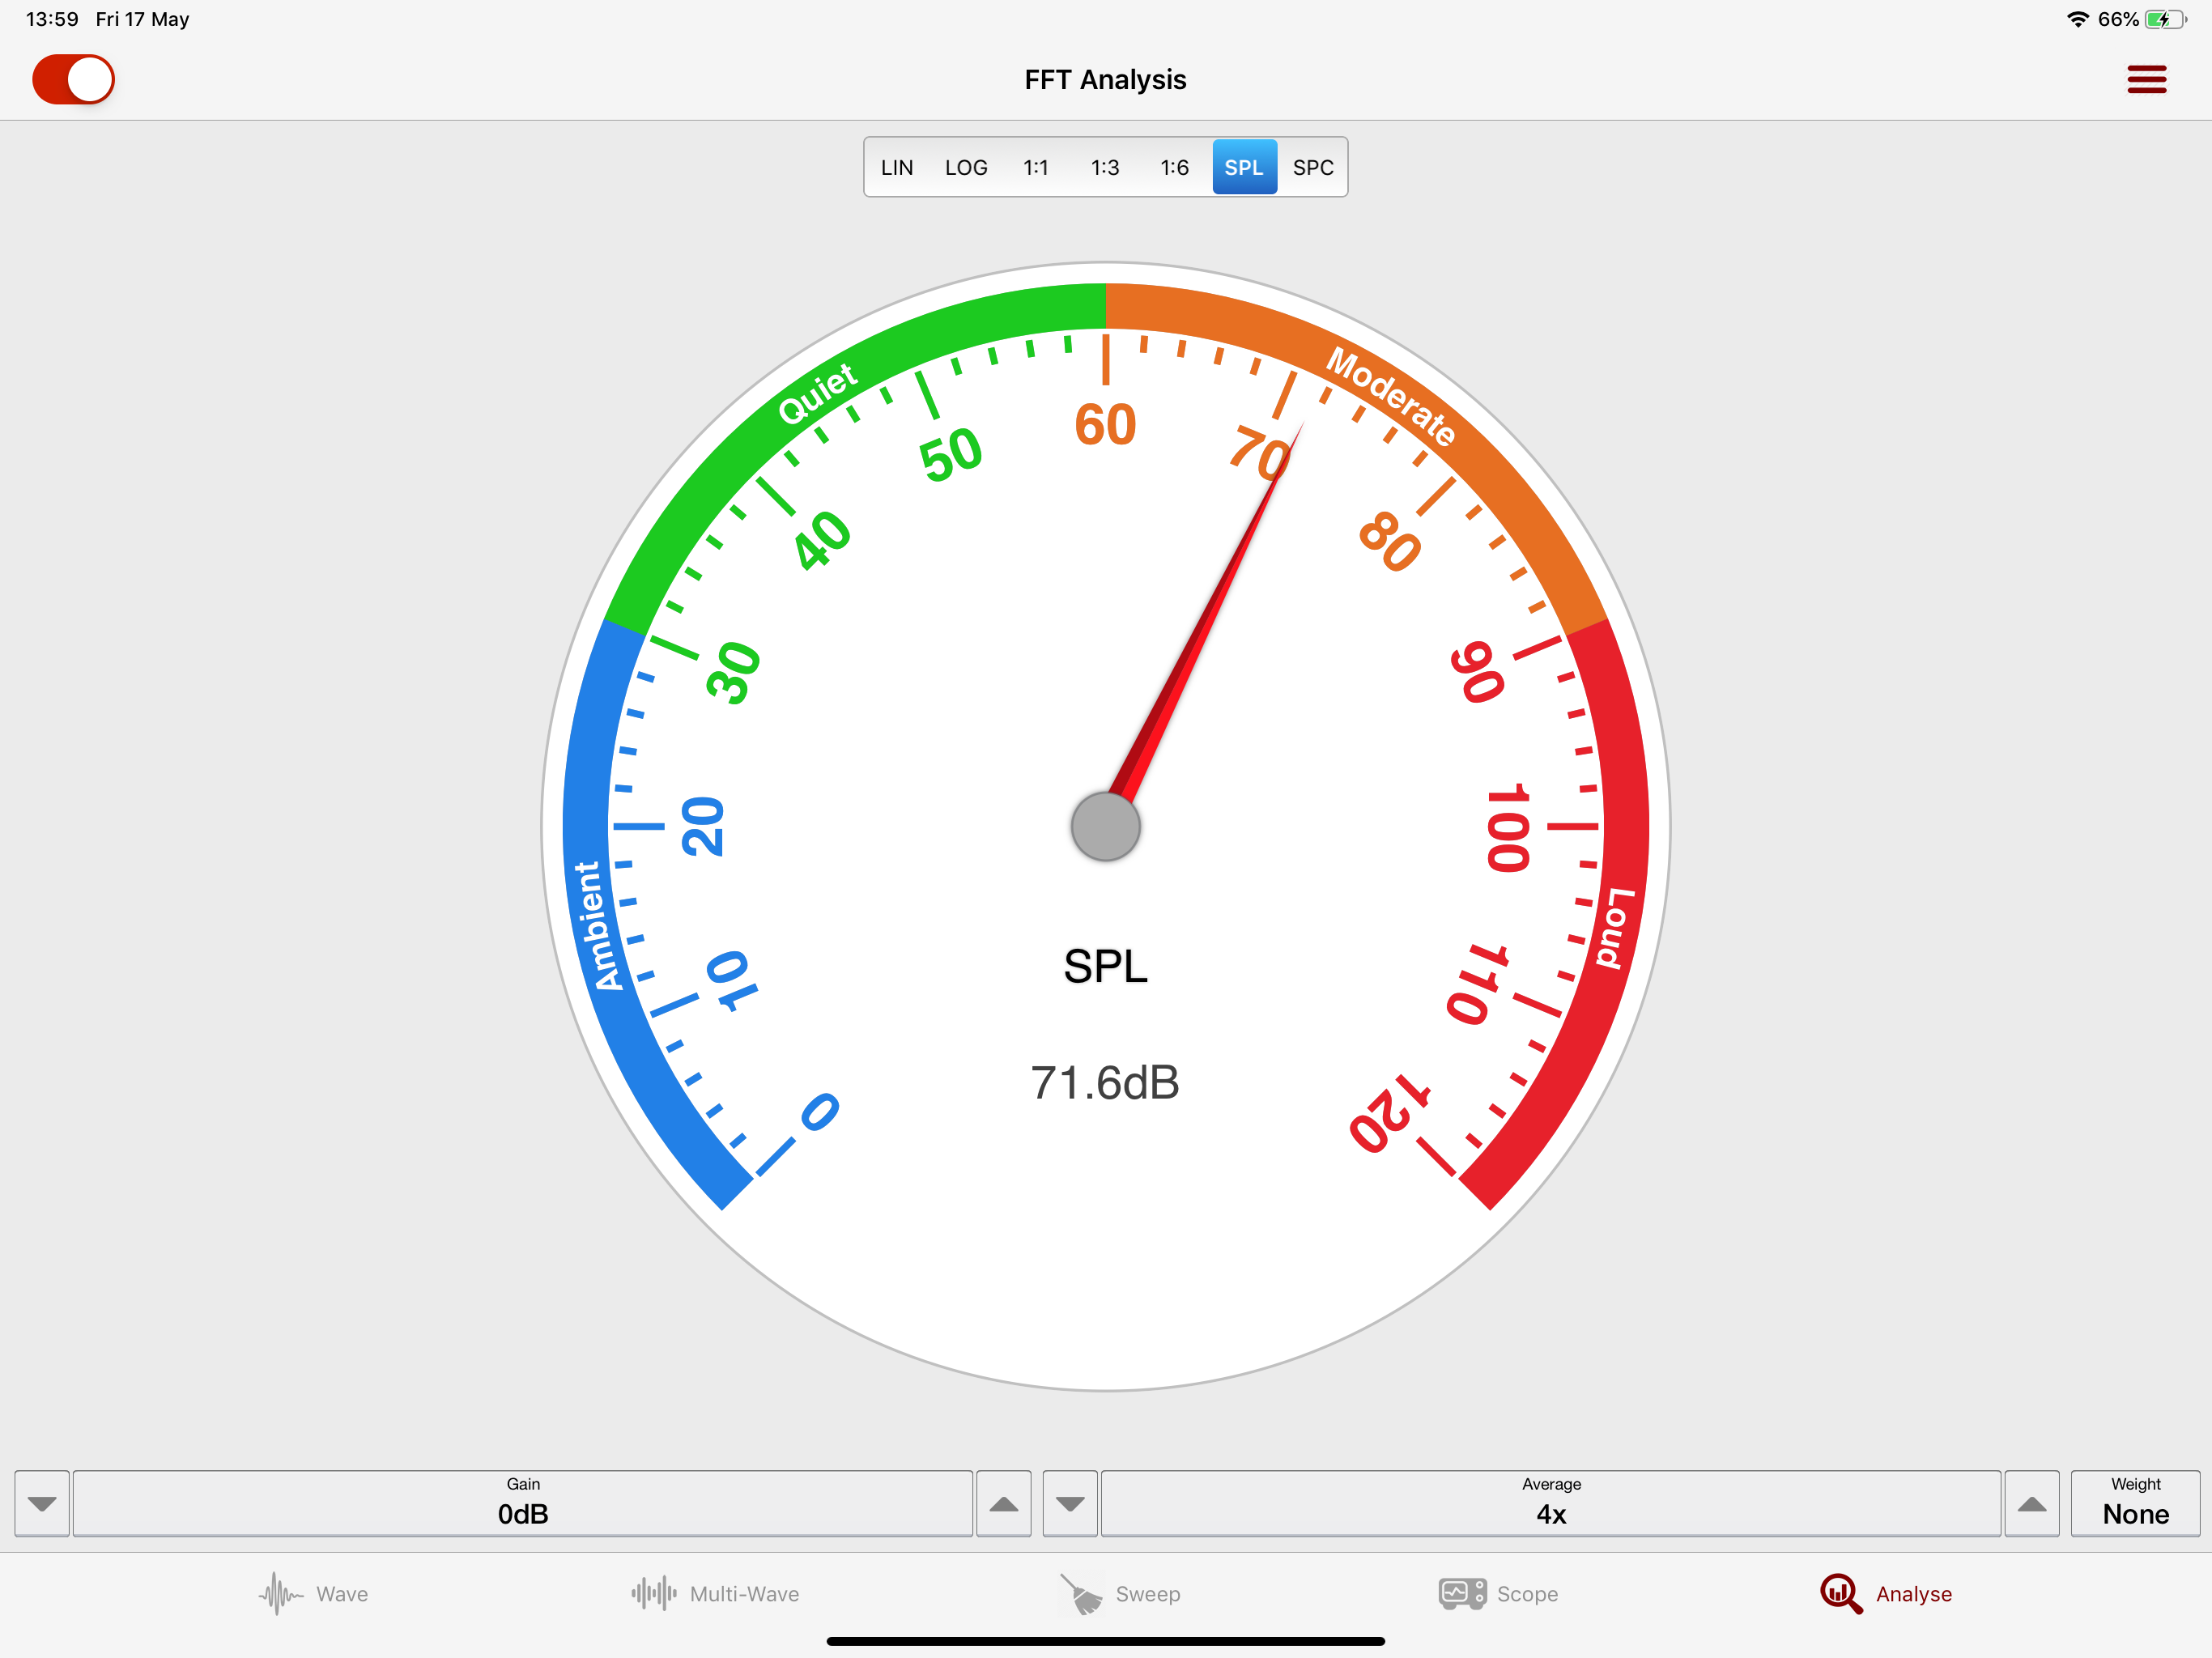
Task: Tap the 60 marking on the gauge
Action: coord(1105,425)
